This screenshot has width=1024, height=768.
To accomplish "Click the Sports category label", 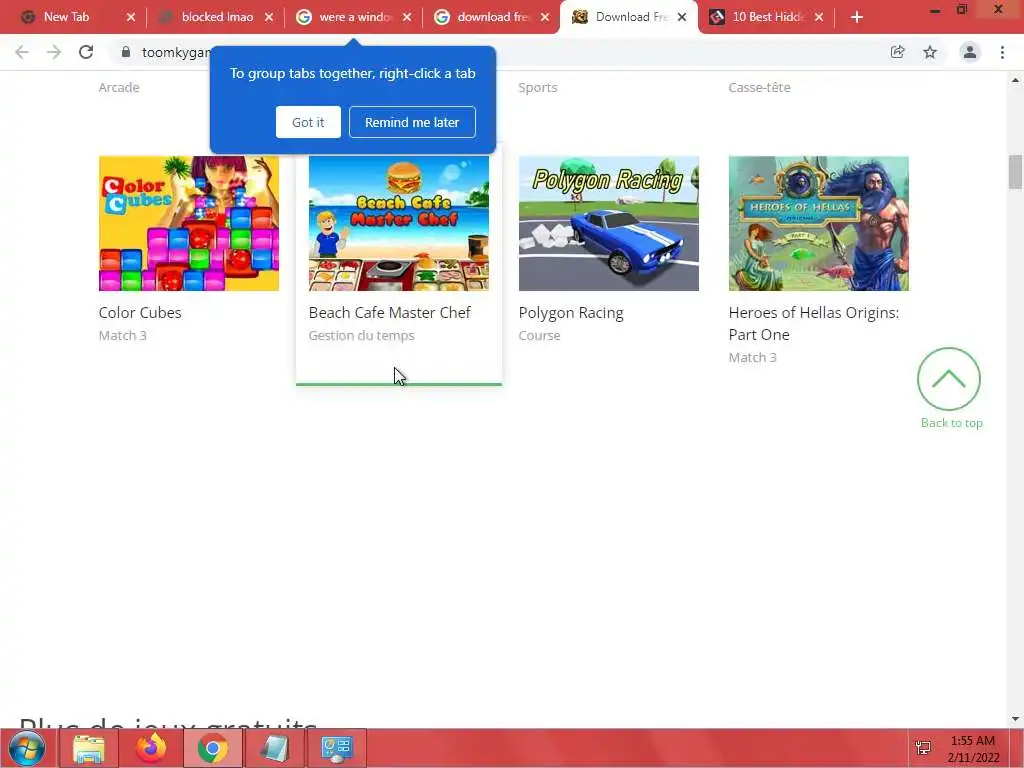I will tap(537, 88).
